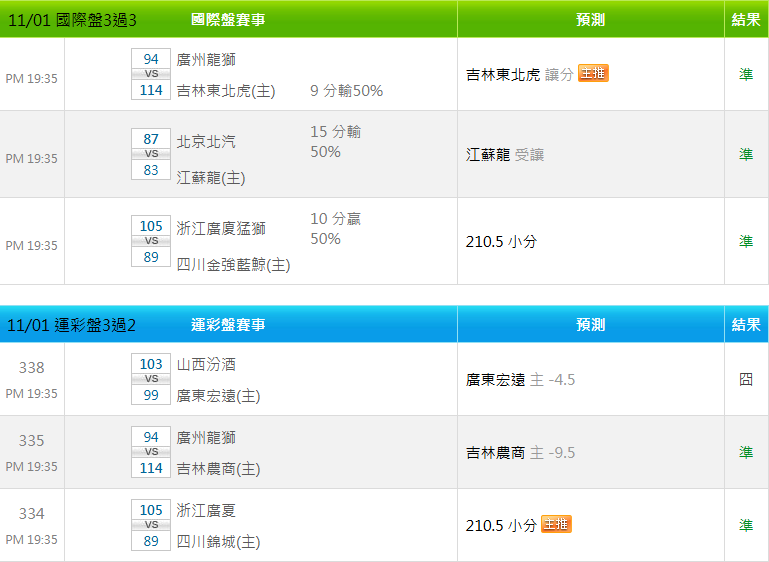Screen dimensions: 769x562
Task: Click prediction 廣東宏遠 主 -4.5
Action: click(x=520, y=380)
